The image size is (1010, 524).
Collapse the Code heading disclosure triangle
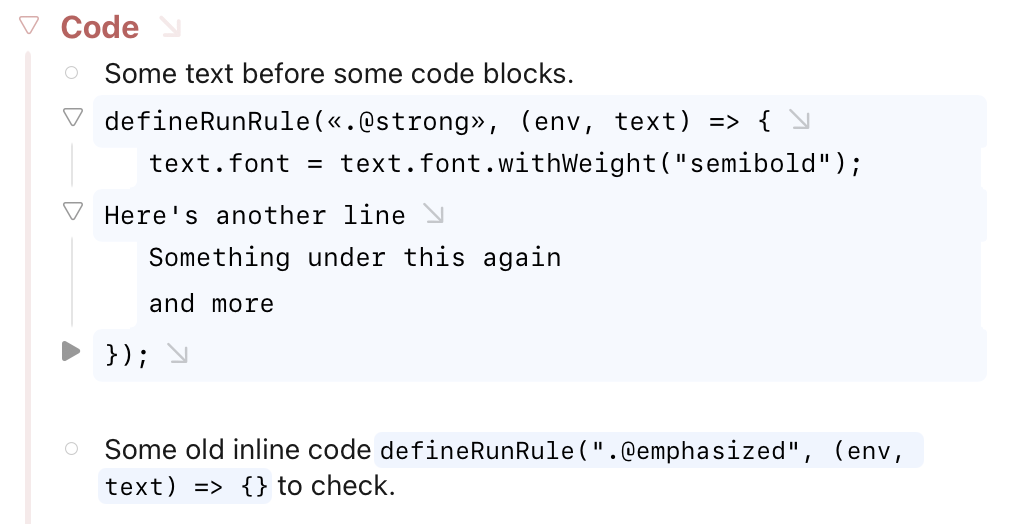29,25
